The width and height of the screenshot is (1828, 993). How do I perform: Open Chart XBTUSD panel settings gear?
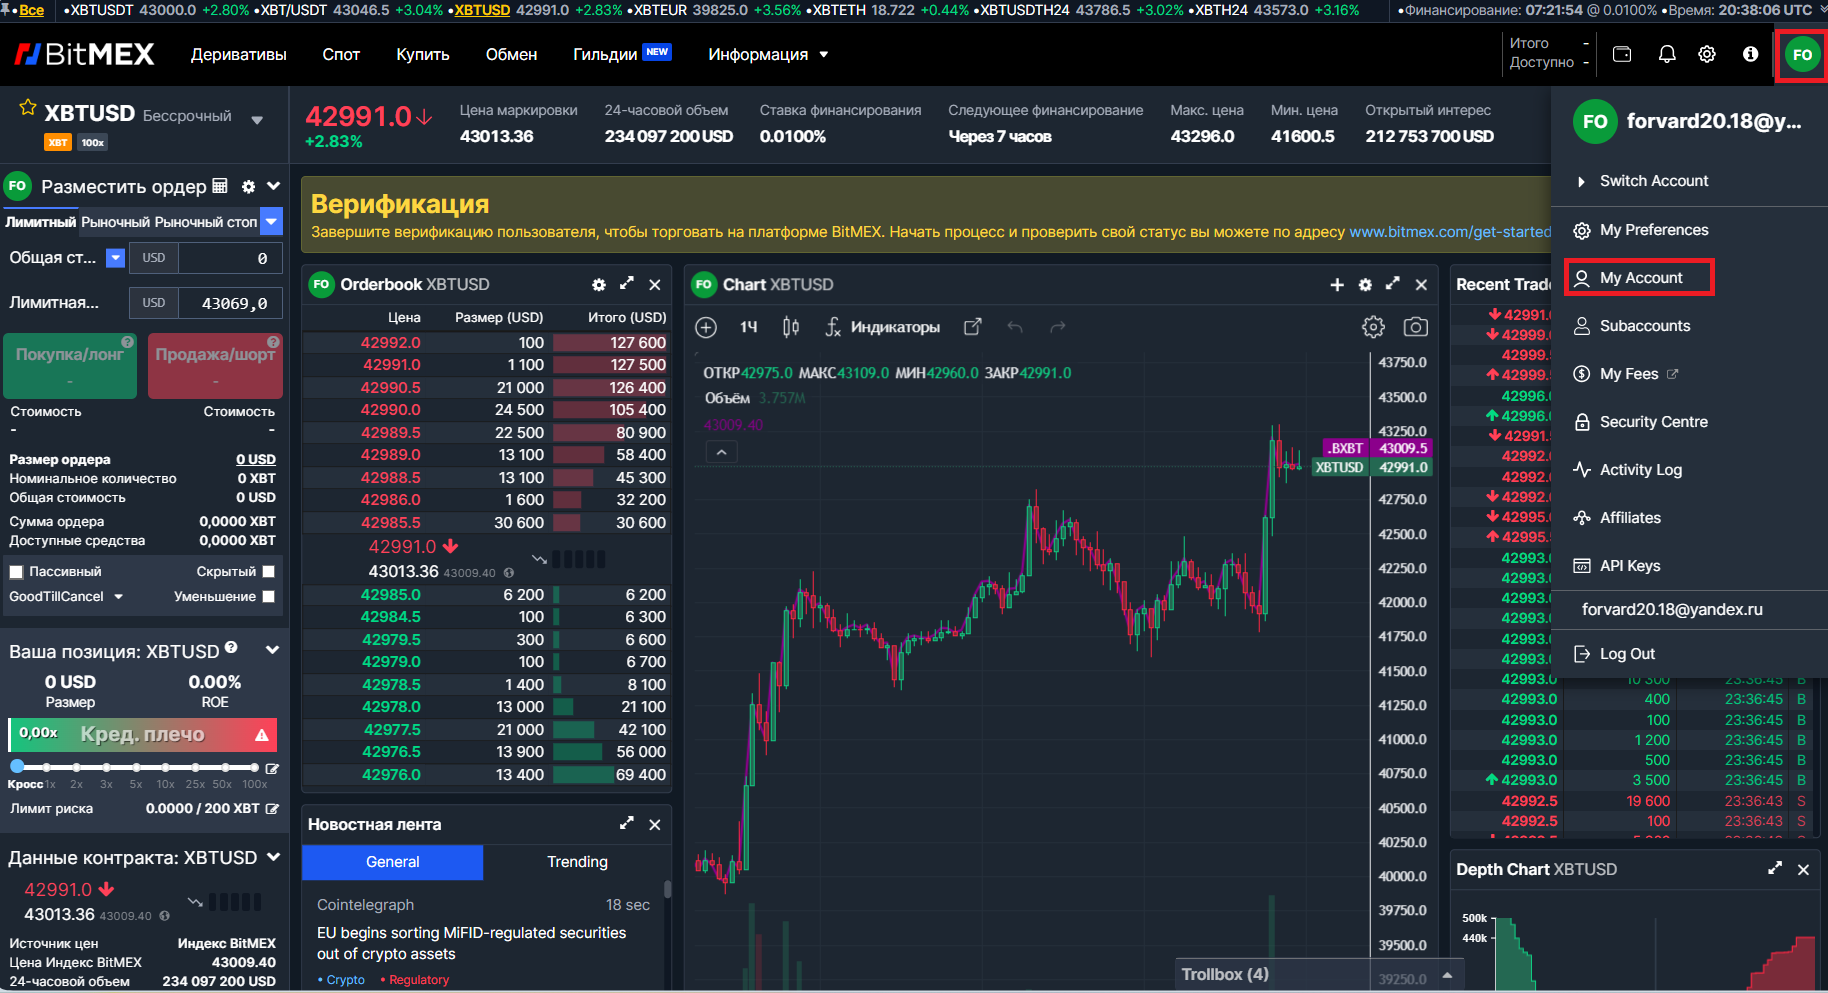click(x=1365, y=285)
